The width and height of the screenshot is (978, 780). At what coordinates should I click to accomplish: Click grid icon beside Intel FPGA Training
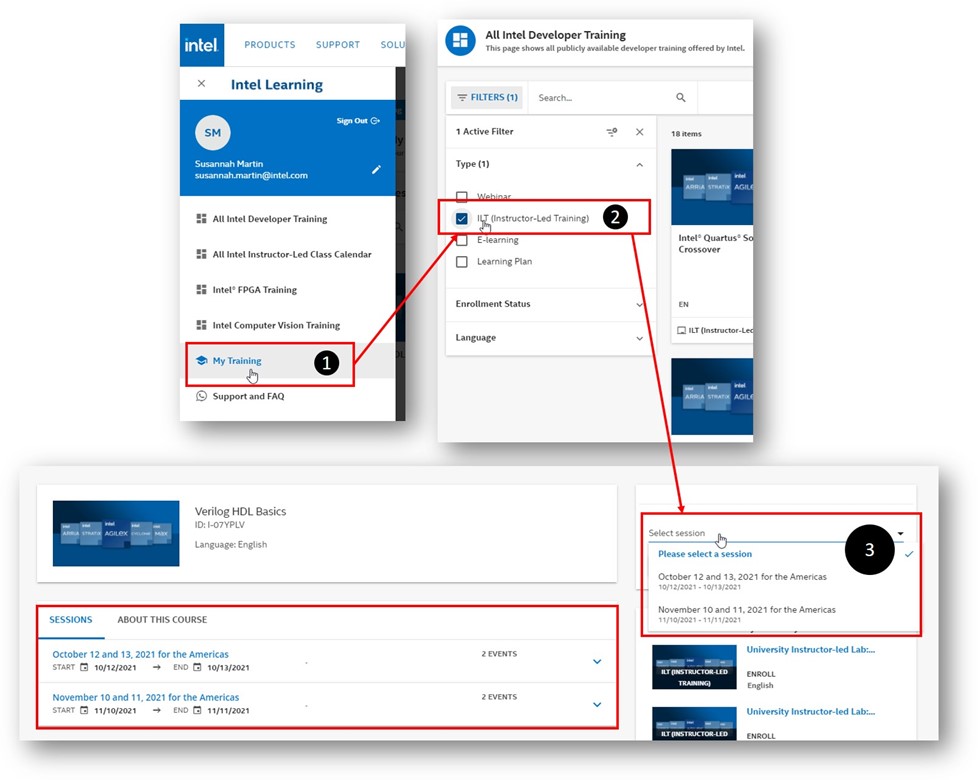(x=201, y=289)
